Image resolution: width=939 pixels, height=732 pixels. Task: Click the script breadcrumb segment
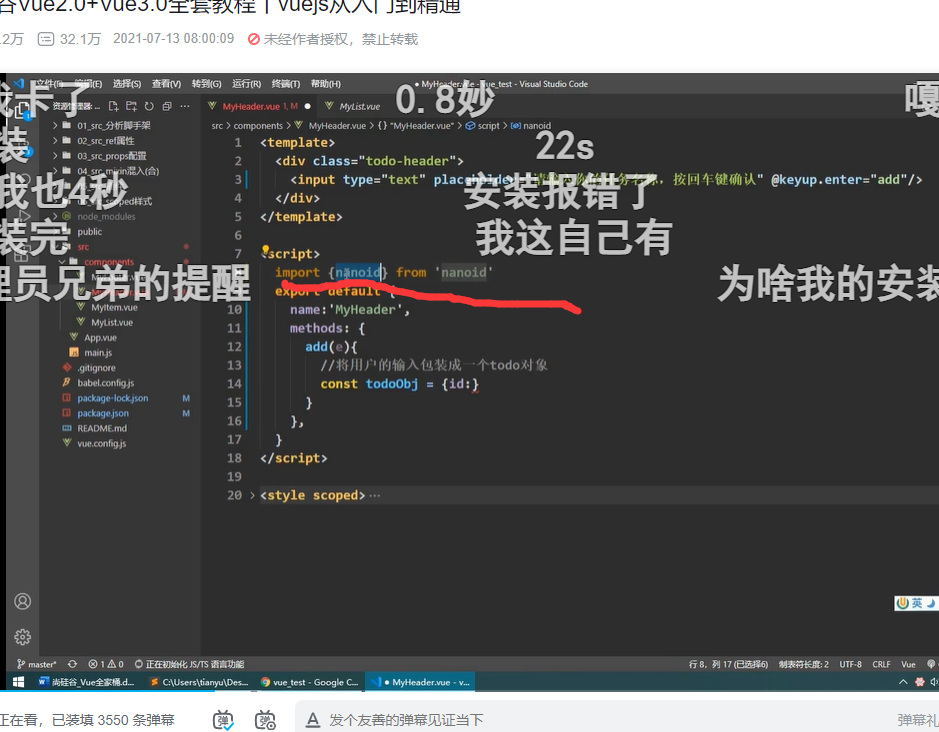[x=483, y=126]
